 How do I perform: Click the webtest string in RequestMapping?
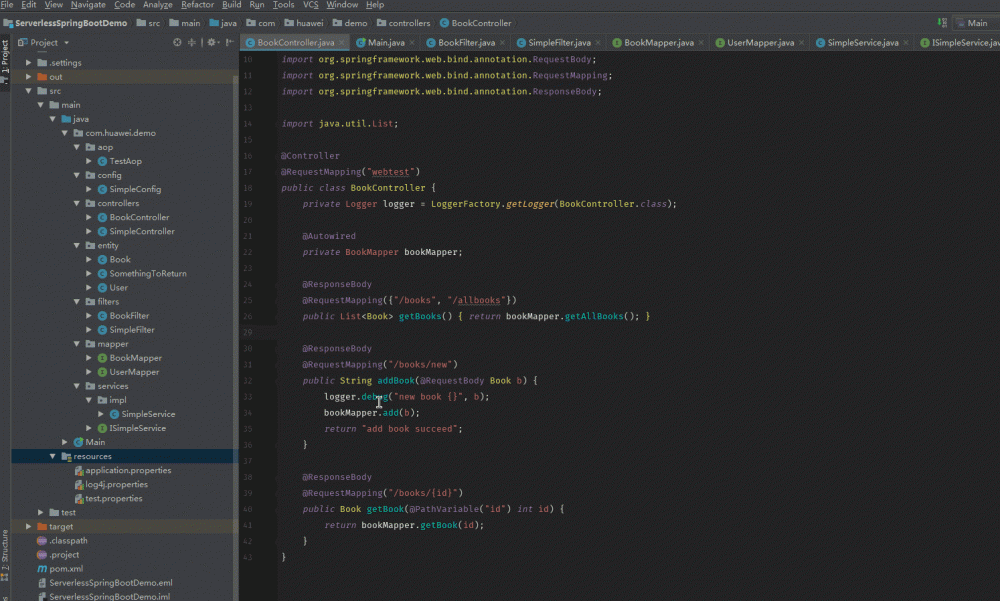tap(388, 171)
